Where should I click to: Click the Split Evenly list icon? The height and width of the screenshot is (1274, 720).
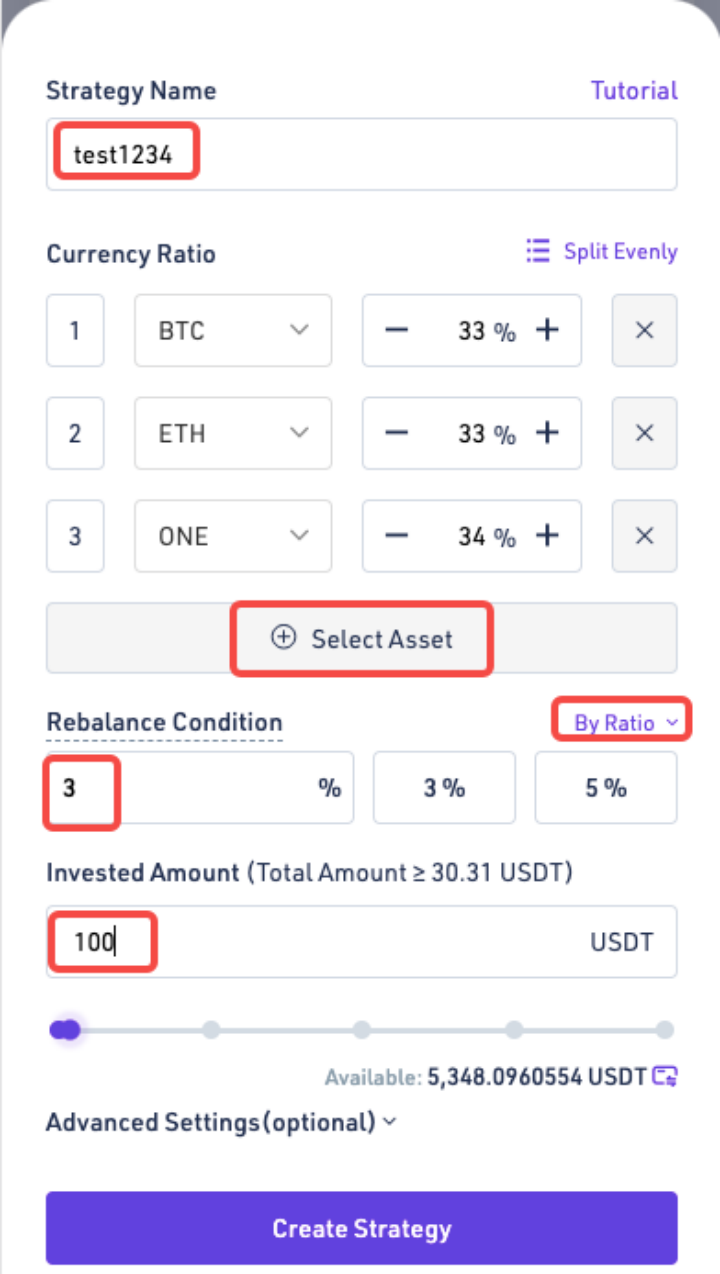click(538, 251)
